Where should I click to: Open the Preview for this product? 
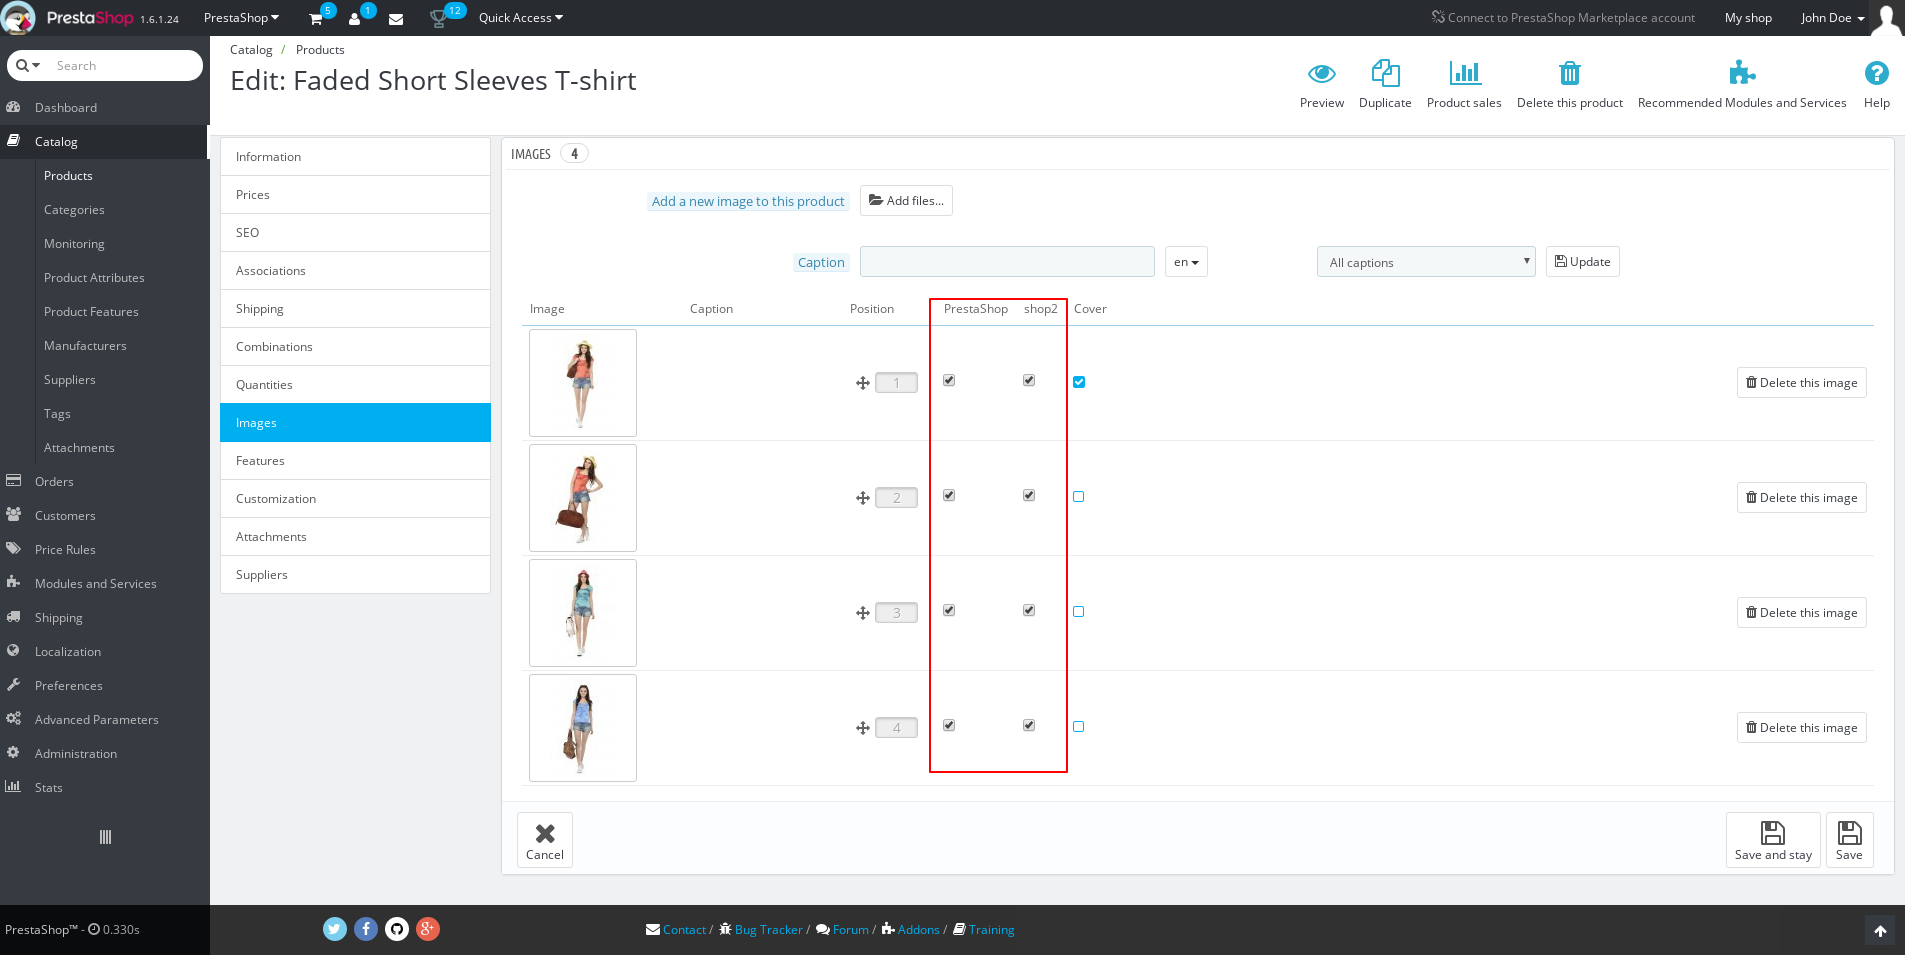click(1321, 82)
